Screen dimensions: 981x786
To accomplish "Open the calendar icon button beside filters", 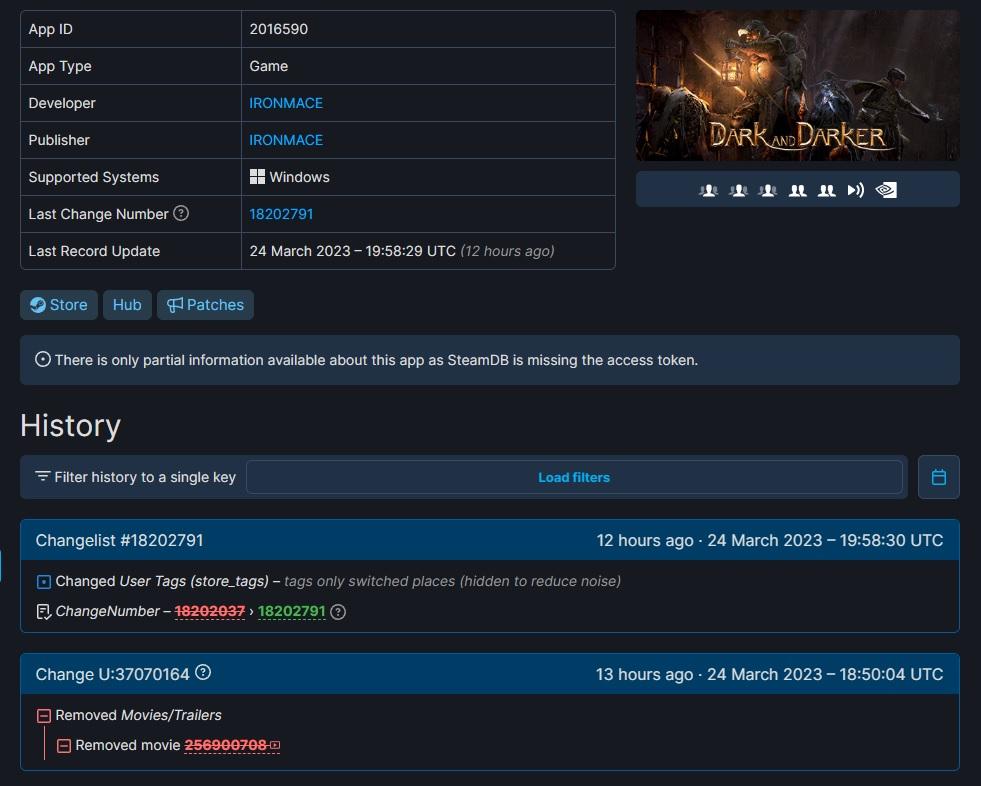I will coord(938,477).
